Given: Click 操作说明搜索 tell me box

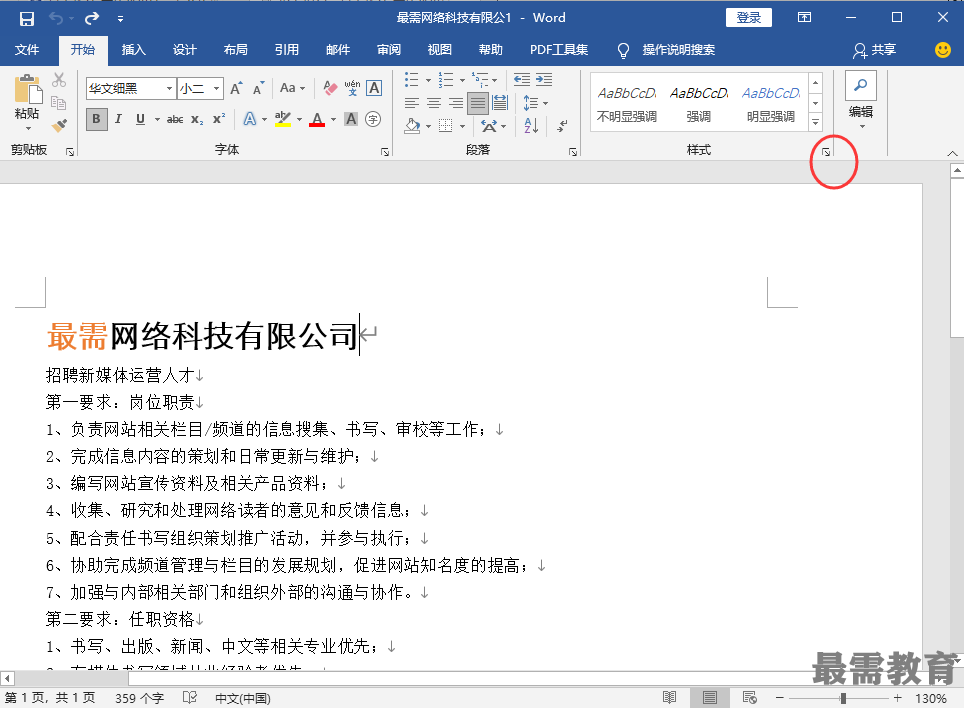Looking at the screenshot, I should (x=678, y=50).
